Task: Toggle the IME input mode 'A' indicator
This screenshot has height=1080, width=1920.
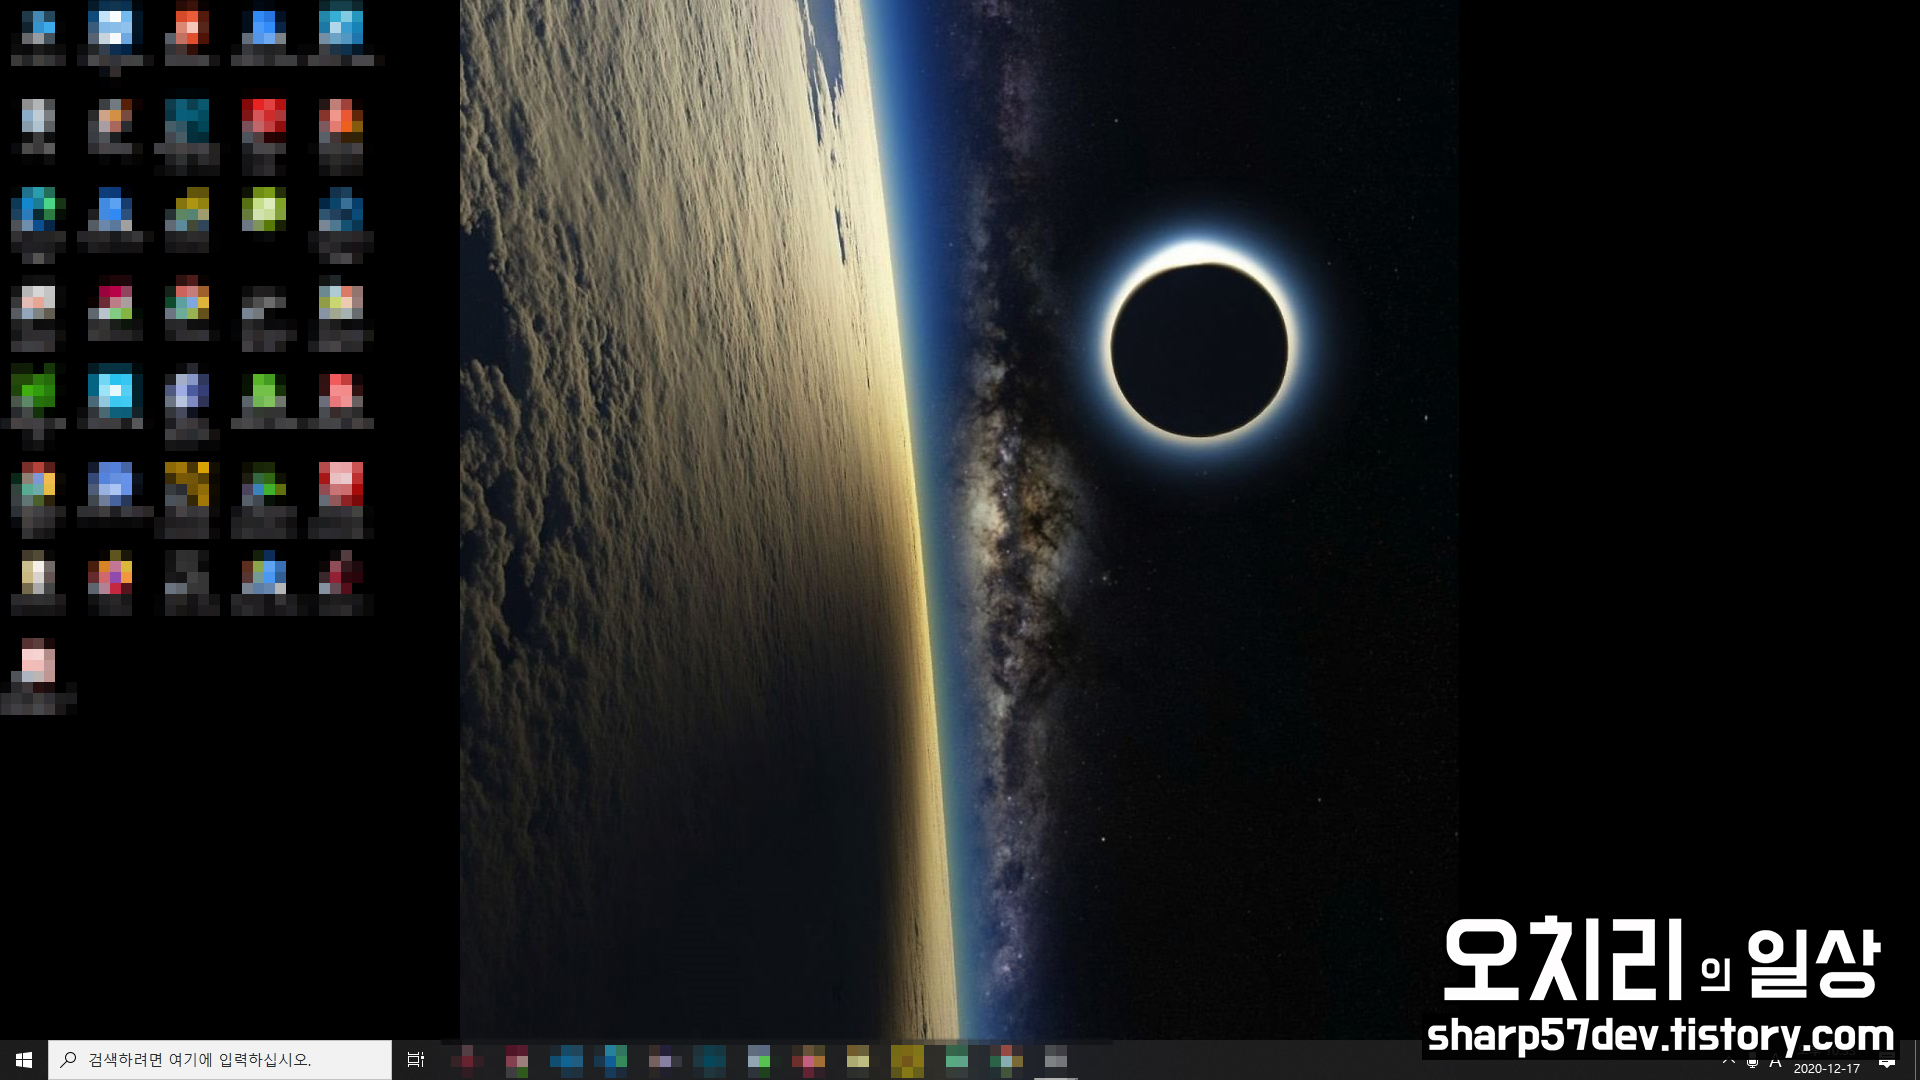Action: click(1776, 1061)
